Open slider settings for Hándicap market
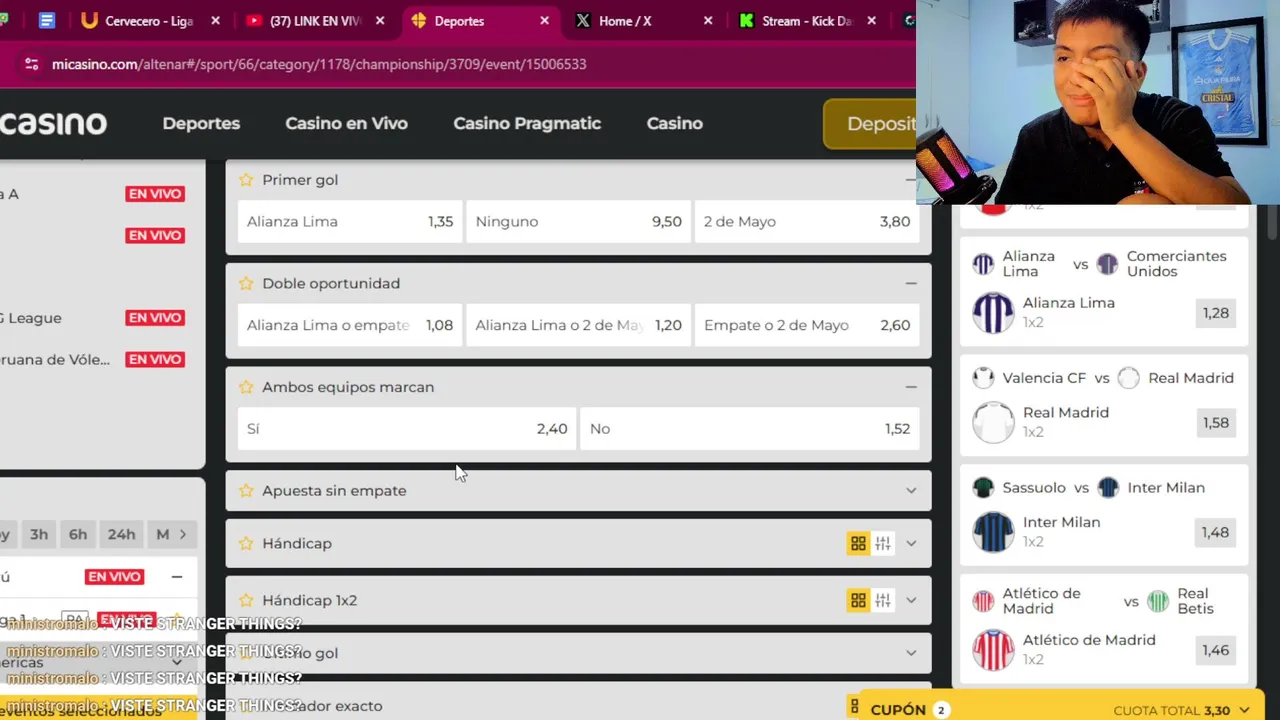 (x=883, y=544)
